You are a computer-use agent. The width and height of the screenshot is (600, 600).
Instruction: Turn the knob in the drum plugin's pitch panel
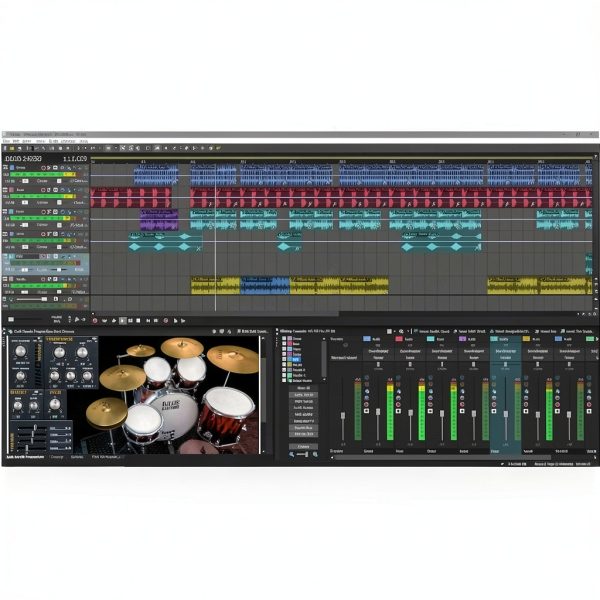pyautogui.click(x=55, y=404)
